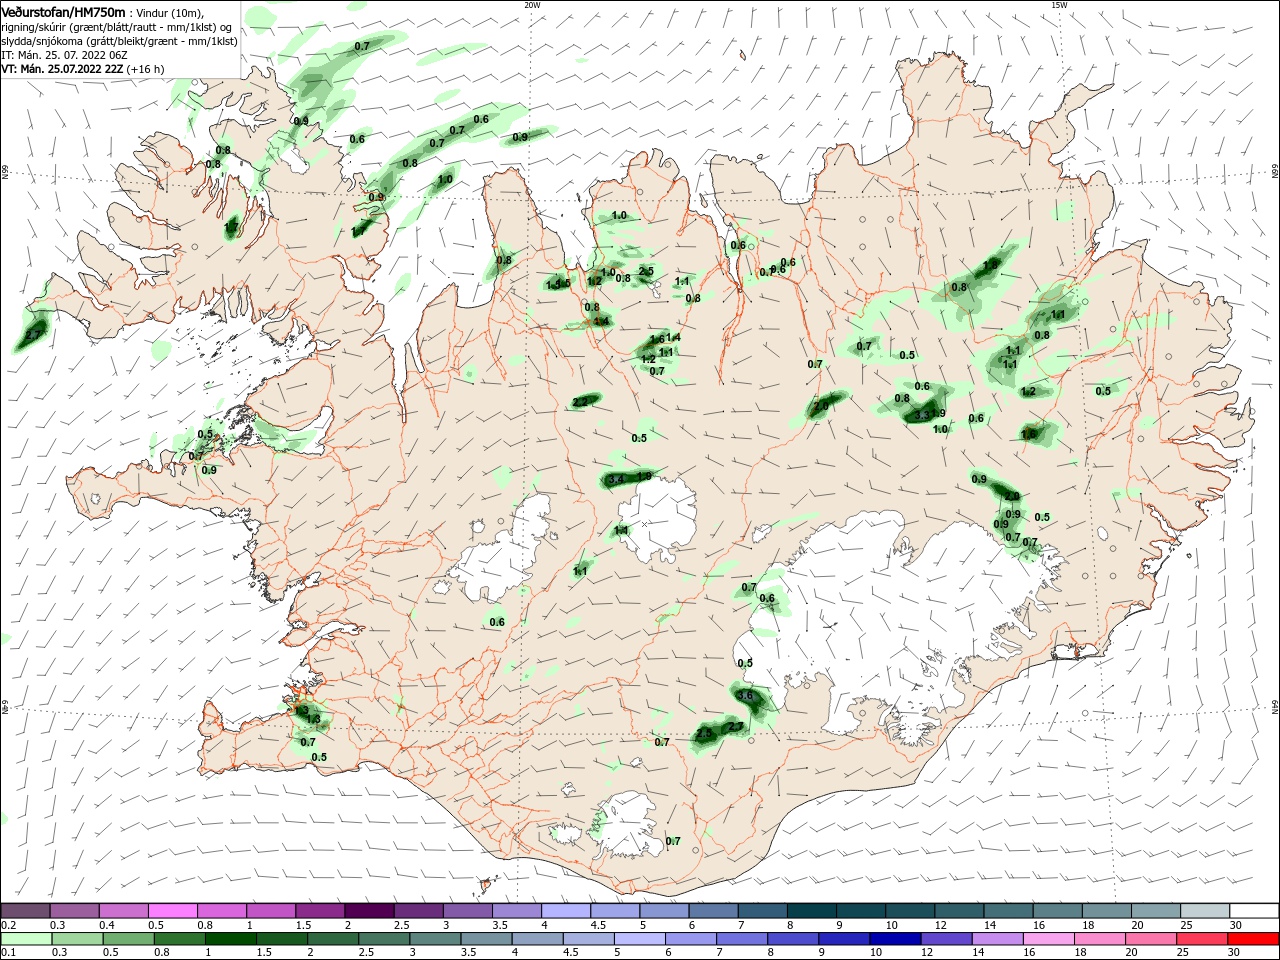Pick the darkest purple swatch between 2 and 2.5
1280x960 pixels.
point(369,910)
